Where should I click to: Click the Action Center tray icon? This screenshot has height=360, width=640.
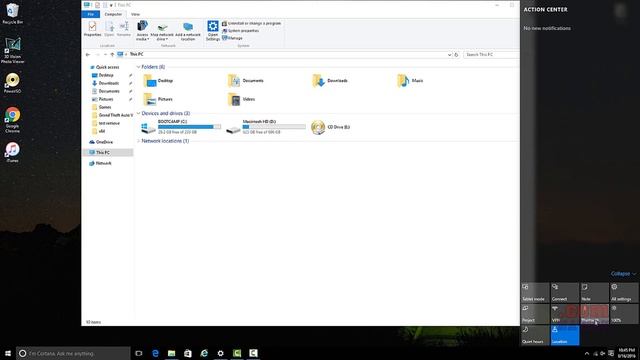coord(611,353)
